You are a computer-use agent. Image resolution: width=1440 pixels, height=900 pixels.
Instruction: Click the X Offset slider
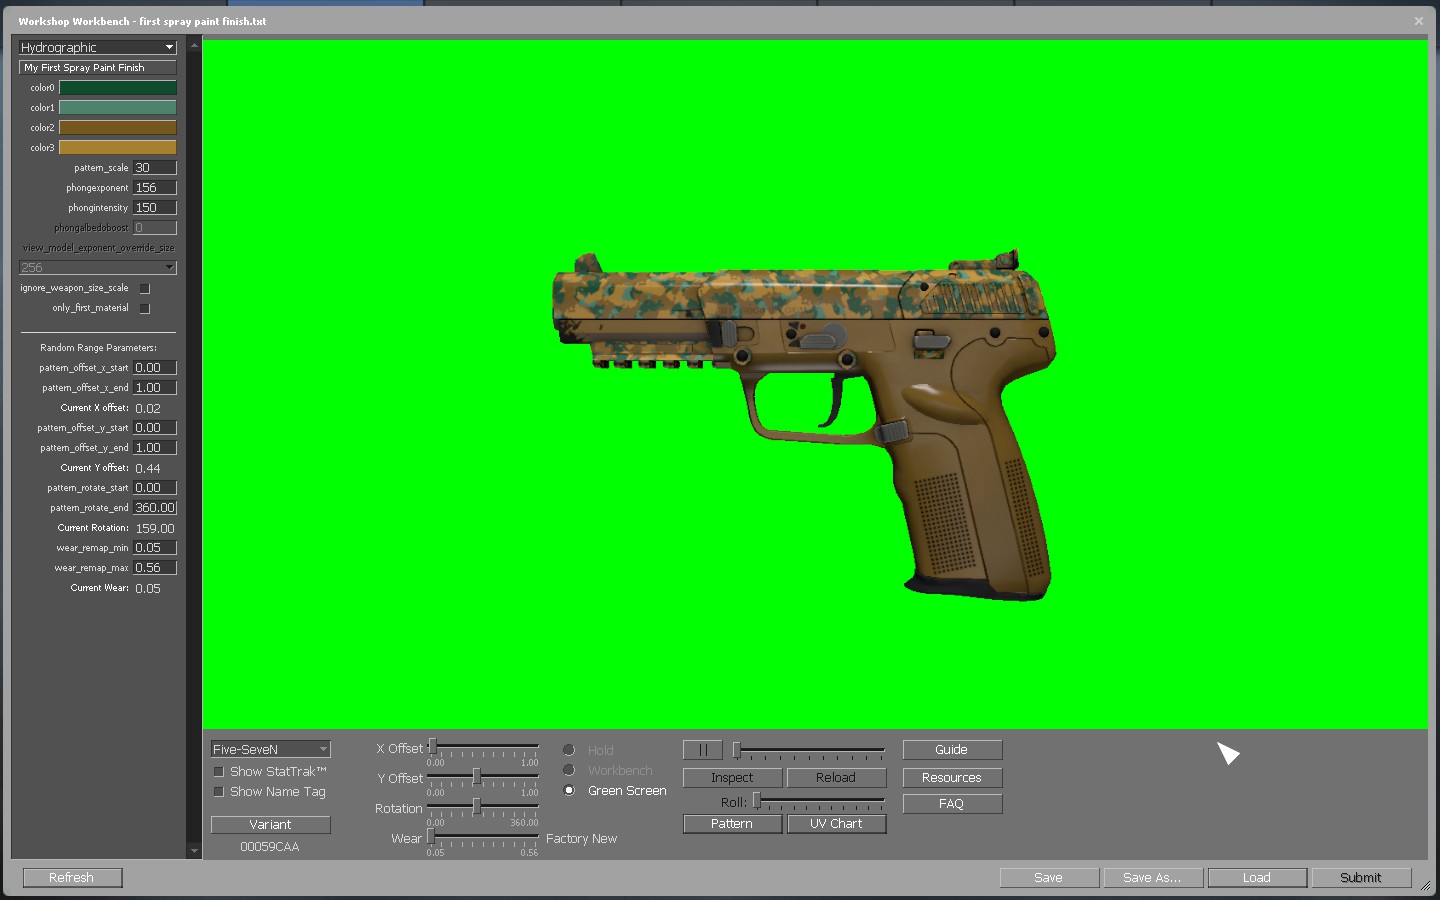tap(484, 747)
